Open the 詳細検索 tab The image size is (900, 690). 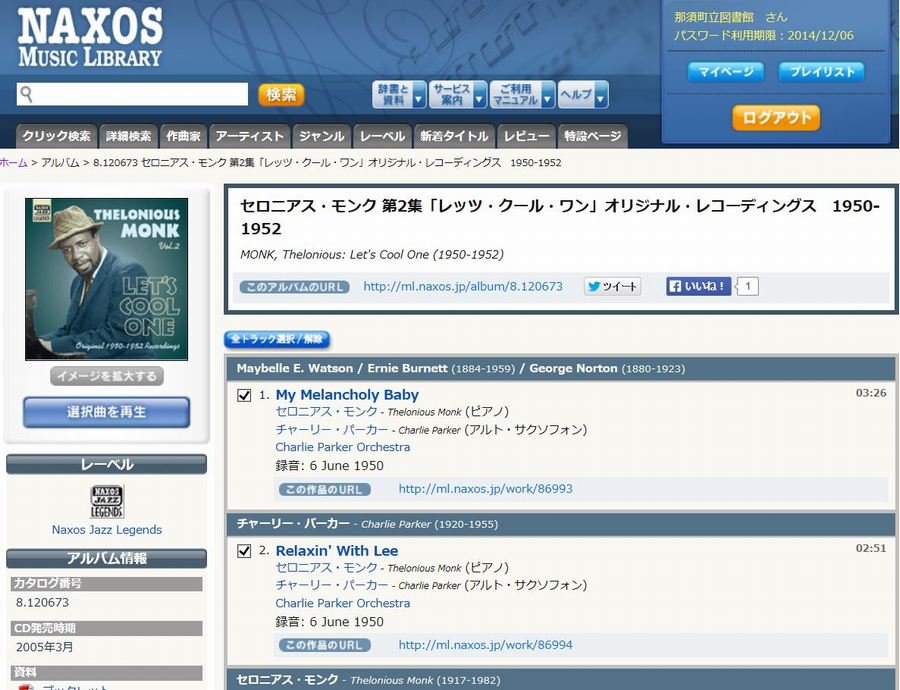[x=129, y=136]
